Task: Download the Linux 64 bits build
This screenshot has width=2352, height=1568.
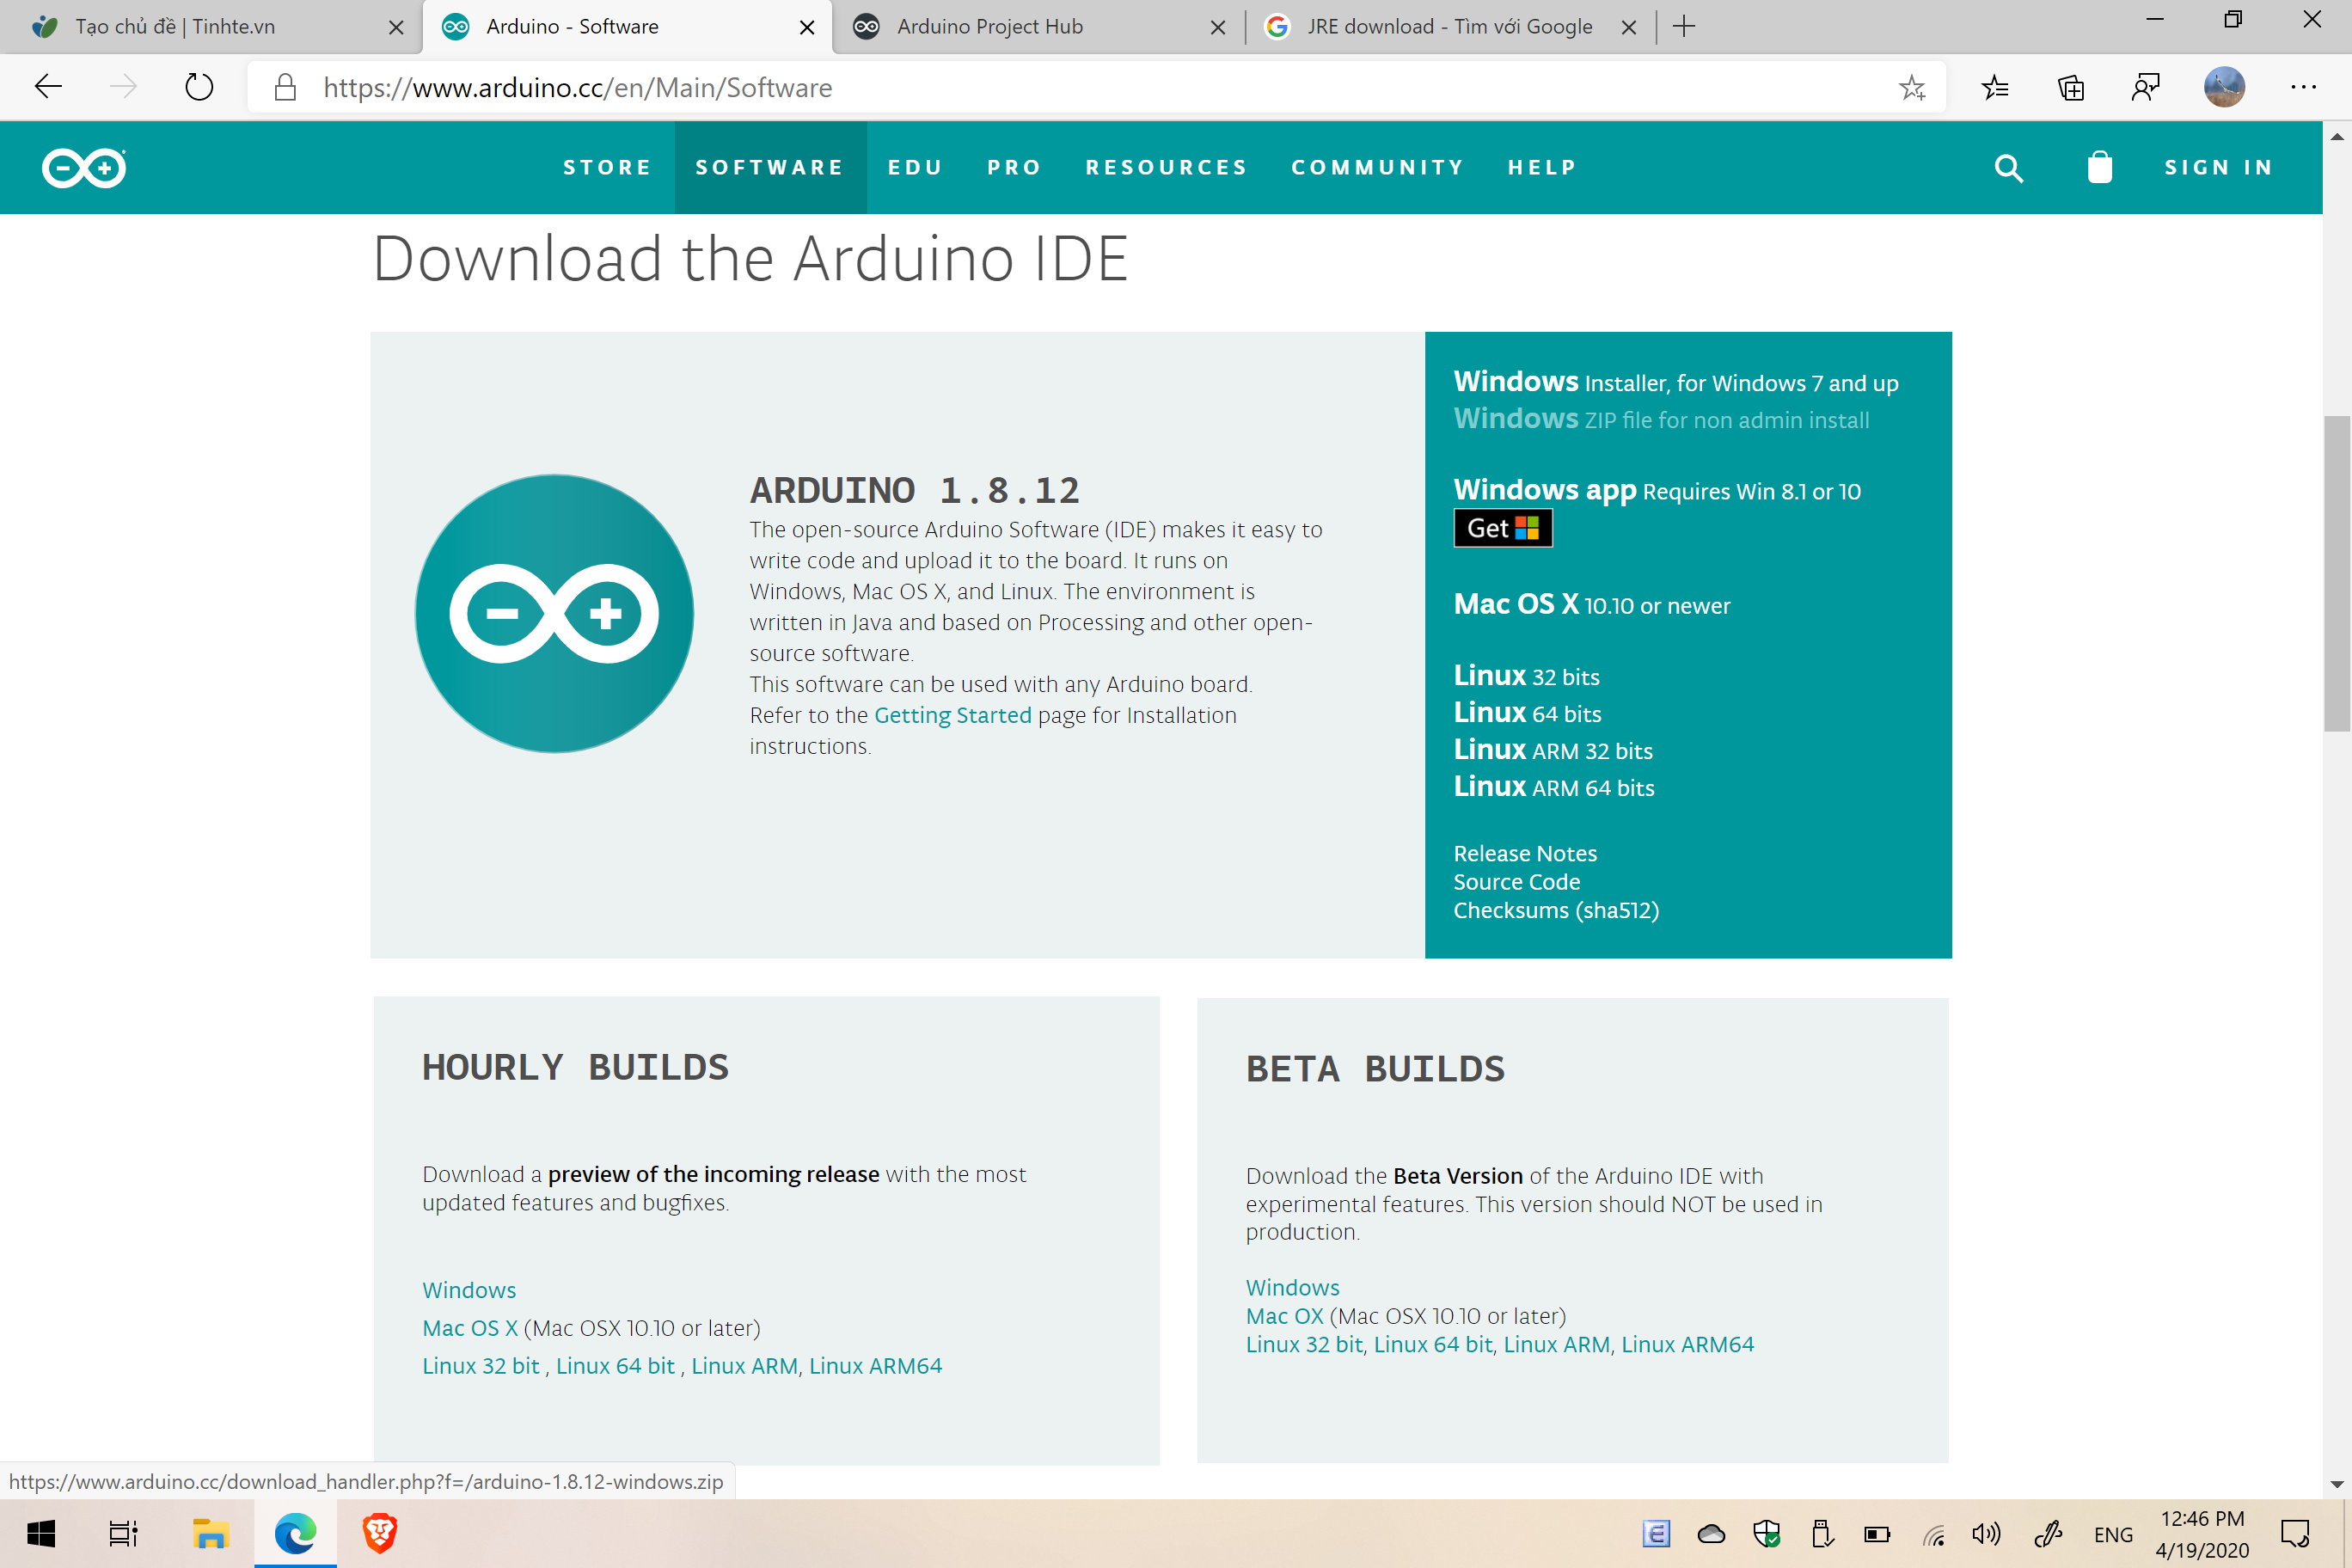Action: click(x=1527, y=713)
